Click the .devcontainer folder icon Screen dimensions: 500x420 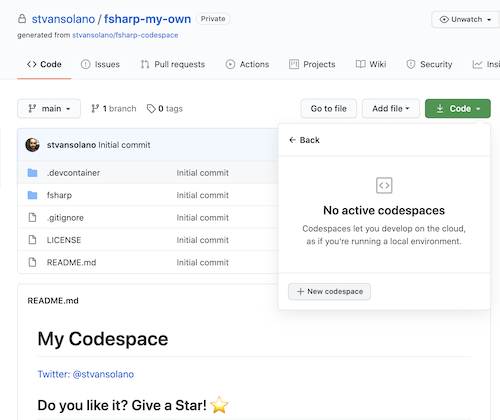tap(32, 173)
